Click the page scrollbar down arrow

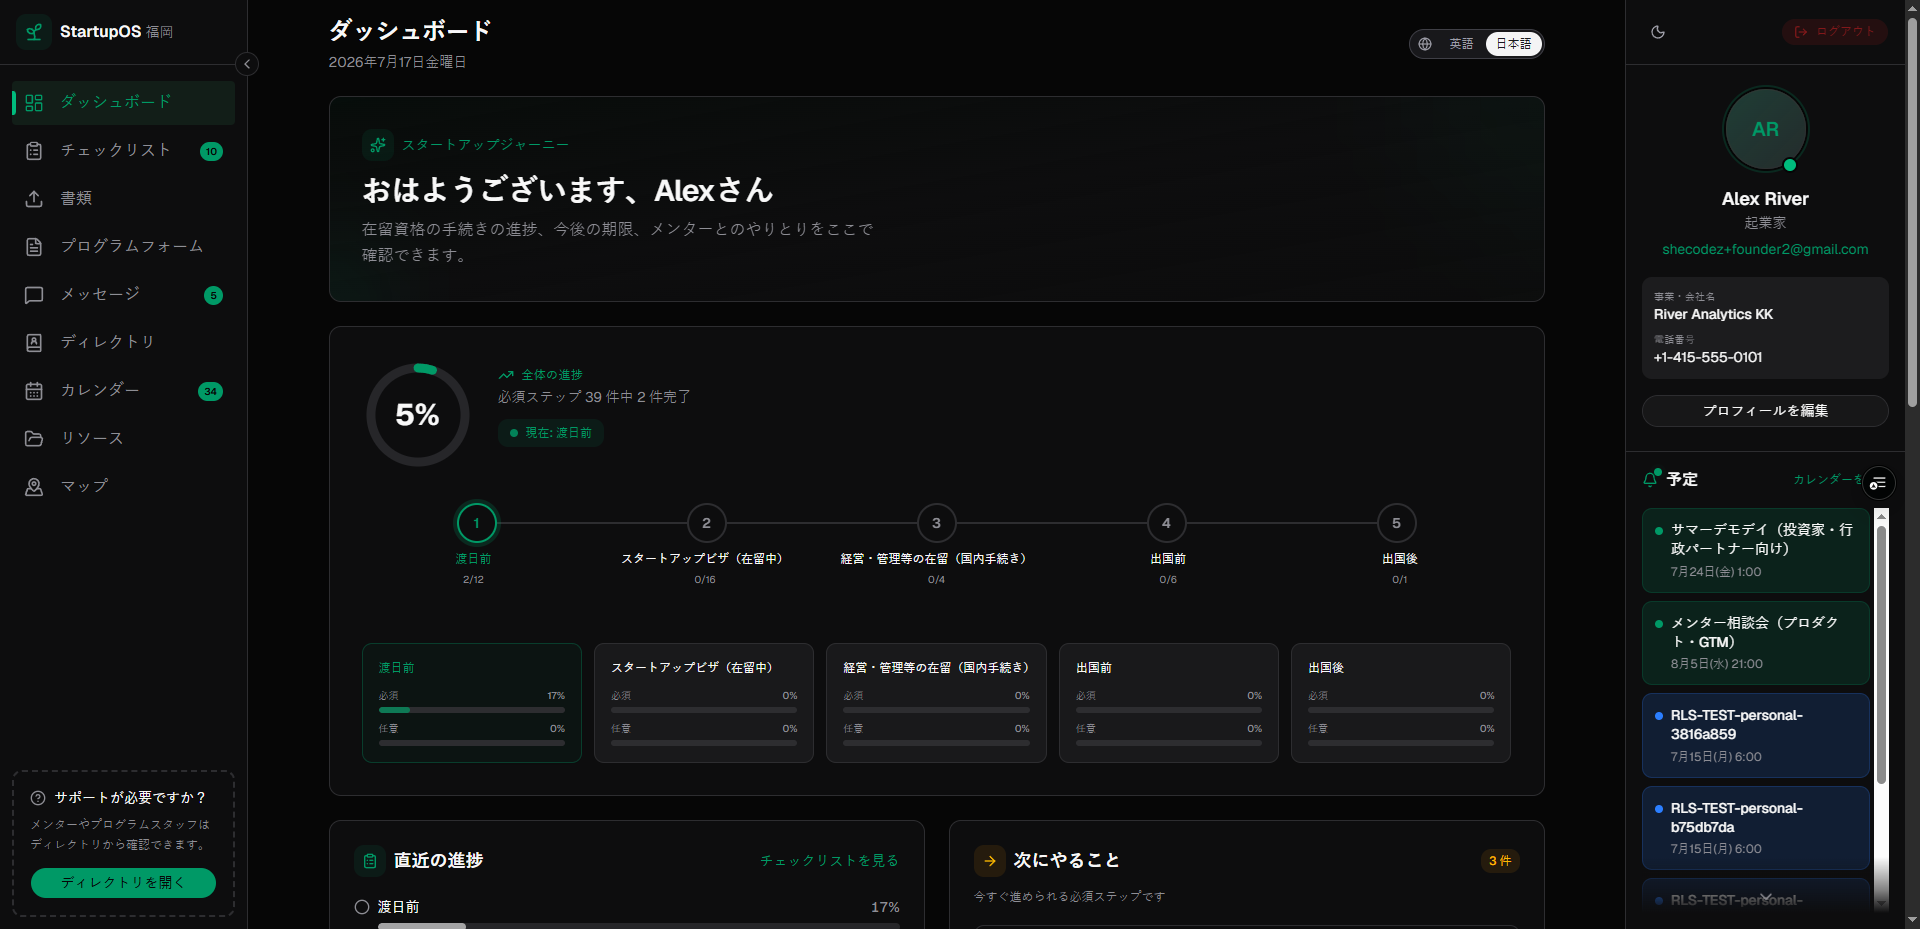pyautogui.click(x=1912, y=919)
